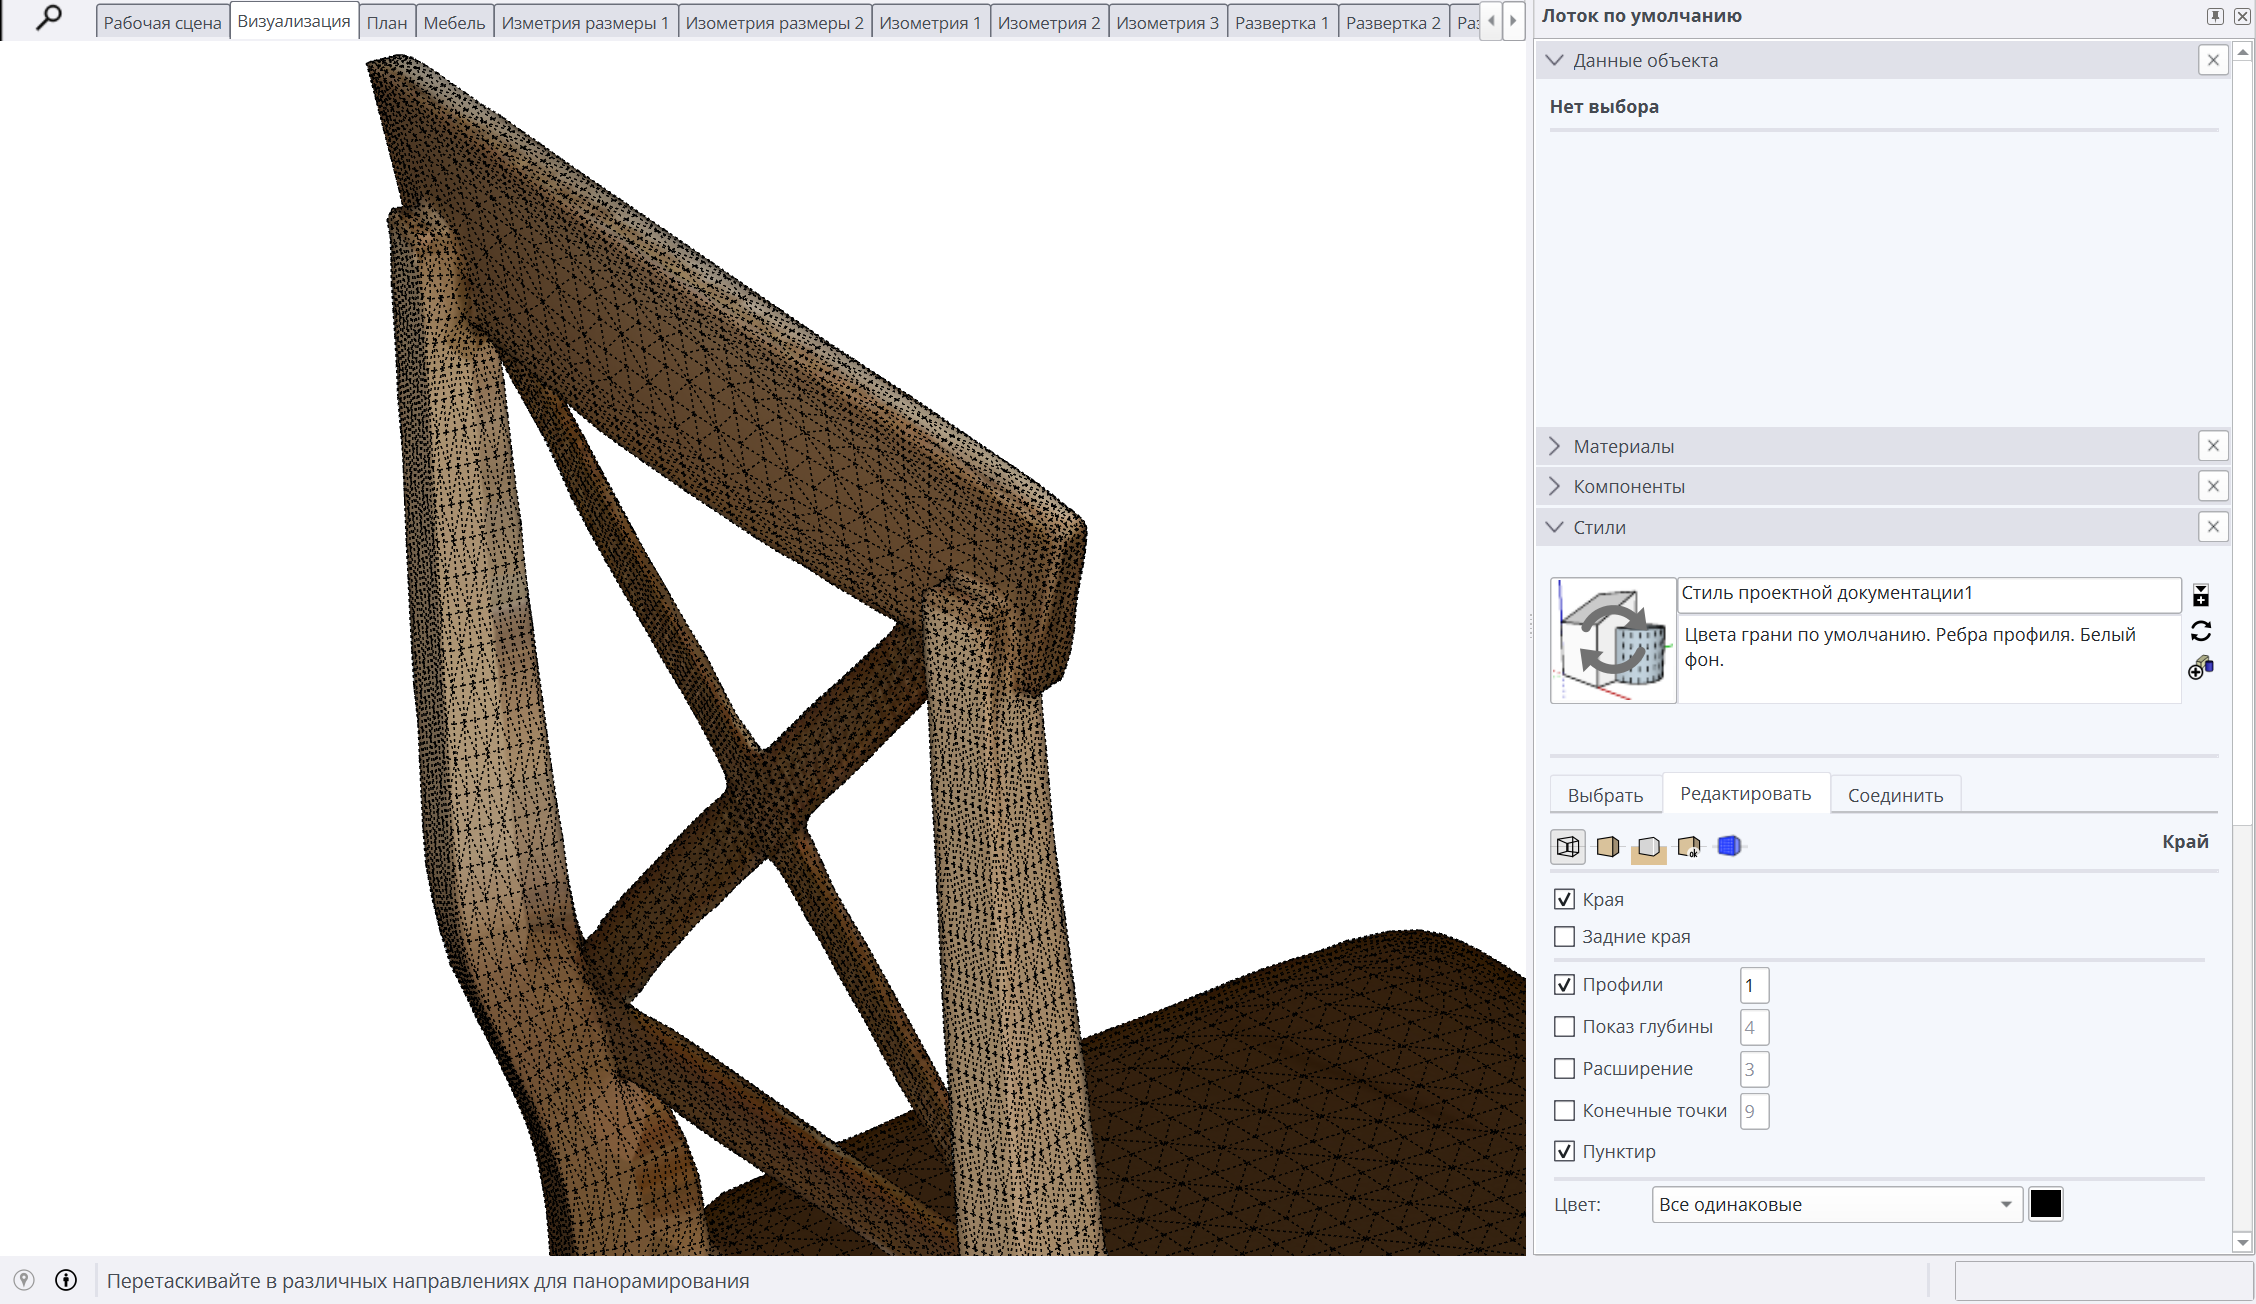Click the style thumbnail preview
The image size is (2256, 1304).
point(1613,640)
